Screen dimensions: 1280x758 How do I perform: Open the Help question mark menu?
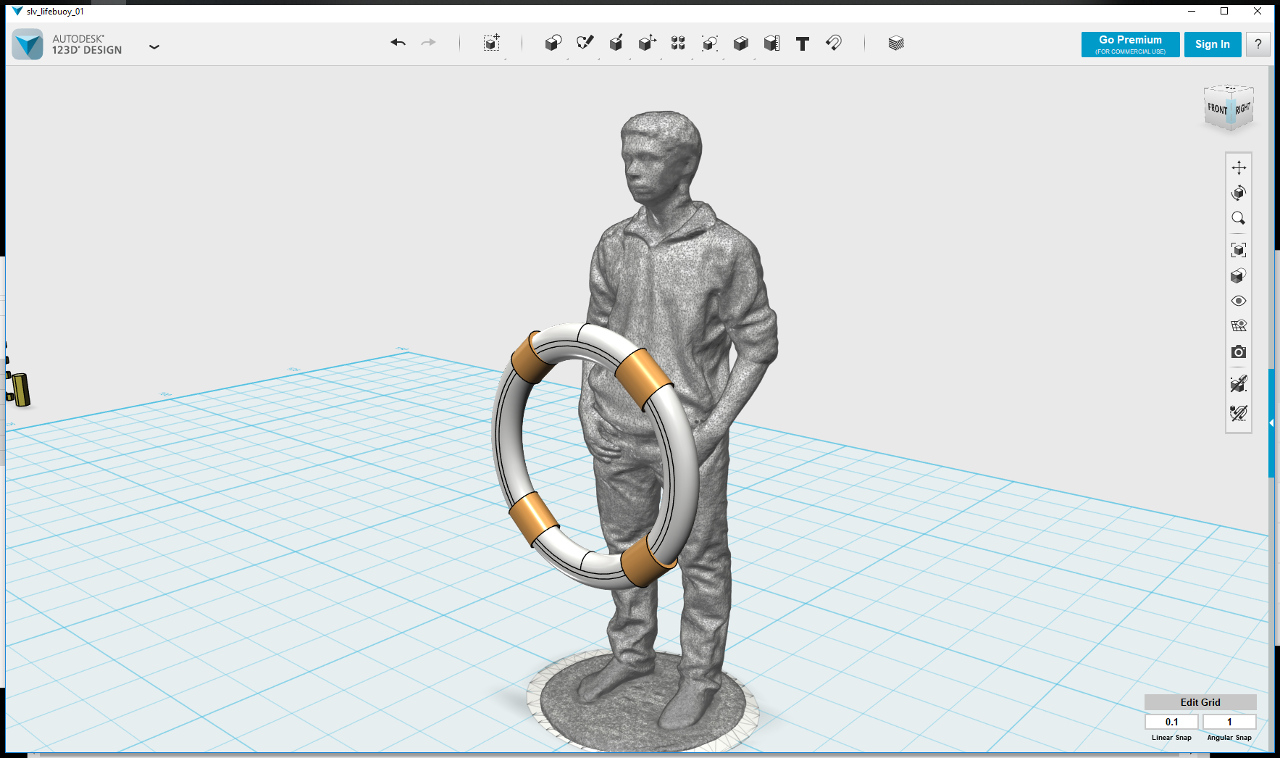[1257, 44]
